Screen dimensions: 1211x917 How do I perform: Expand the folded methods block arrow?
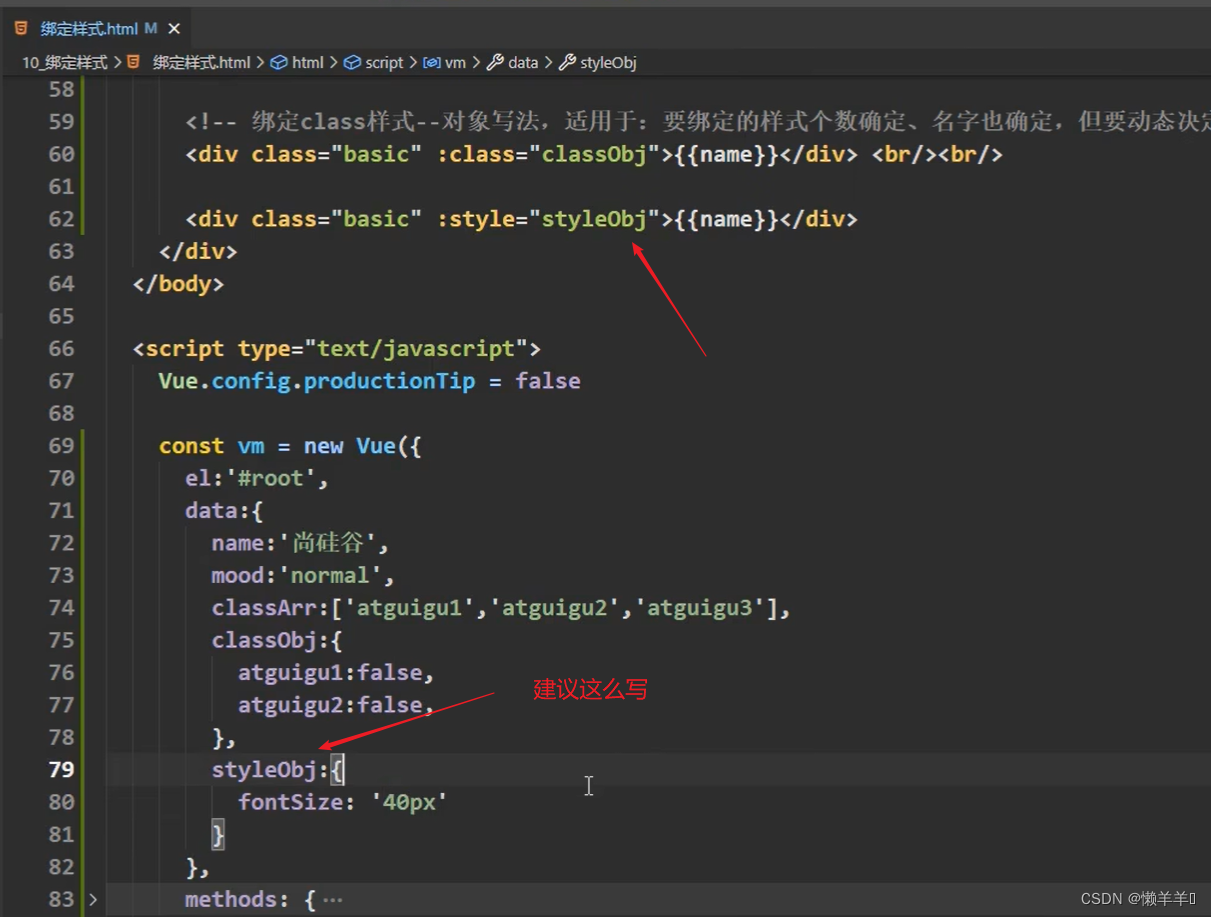93,899
